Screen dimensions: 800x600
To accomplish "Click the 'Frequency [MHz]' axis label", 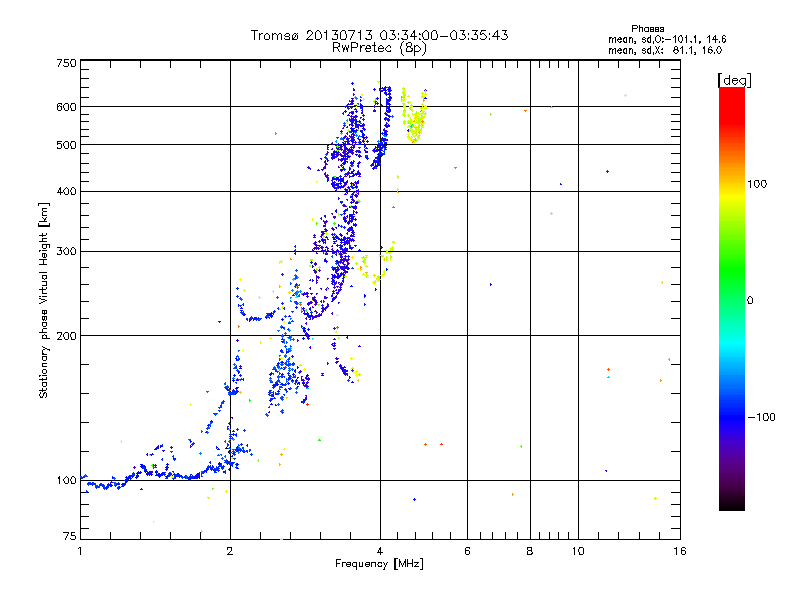I will 379,564.
